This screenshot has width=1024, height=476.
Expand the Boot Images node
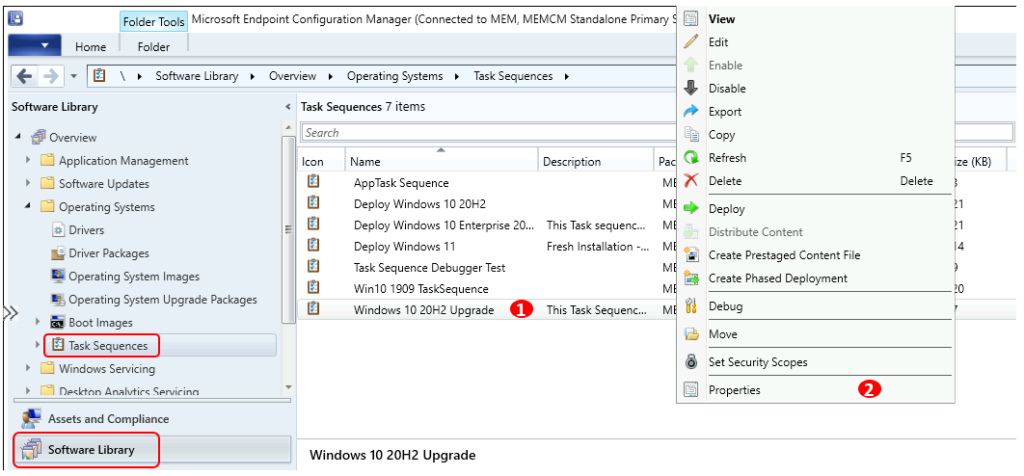point(38,323)
